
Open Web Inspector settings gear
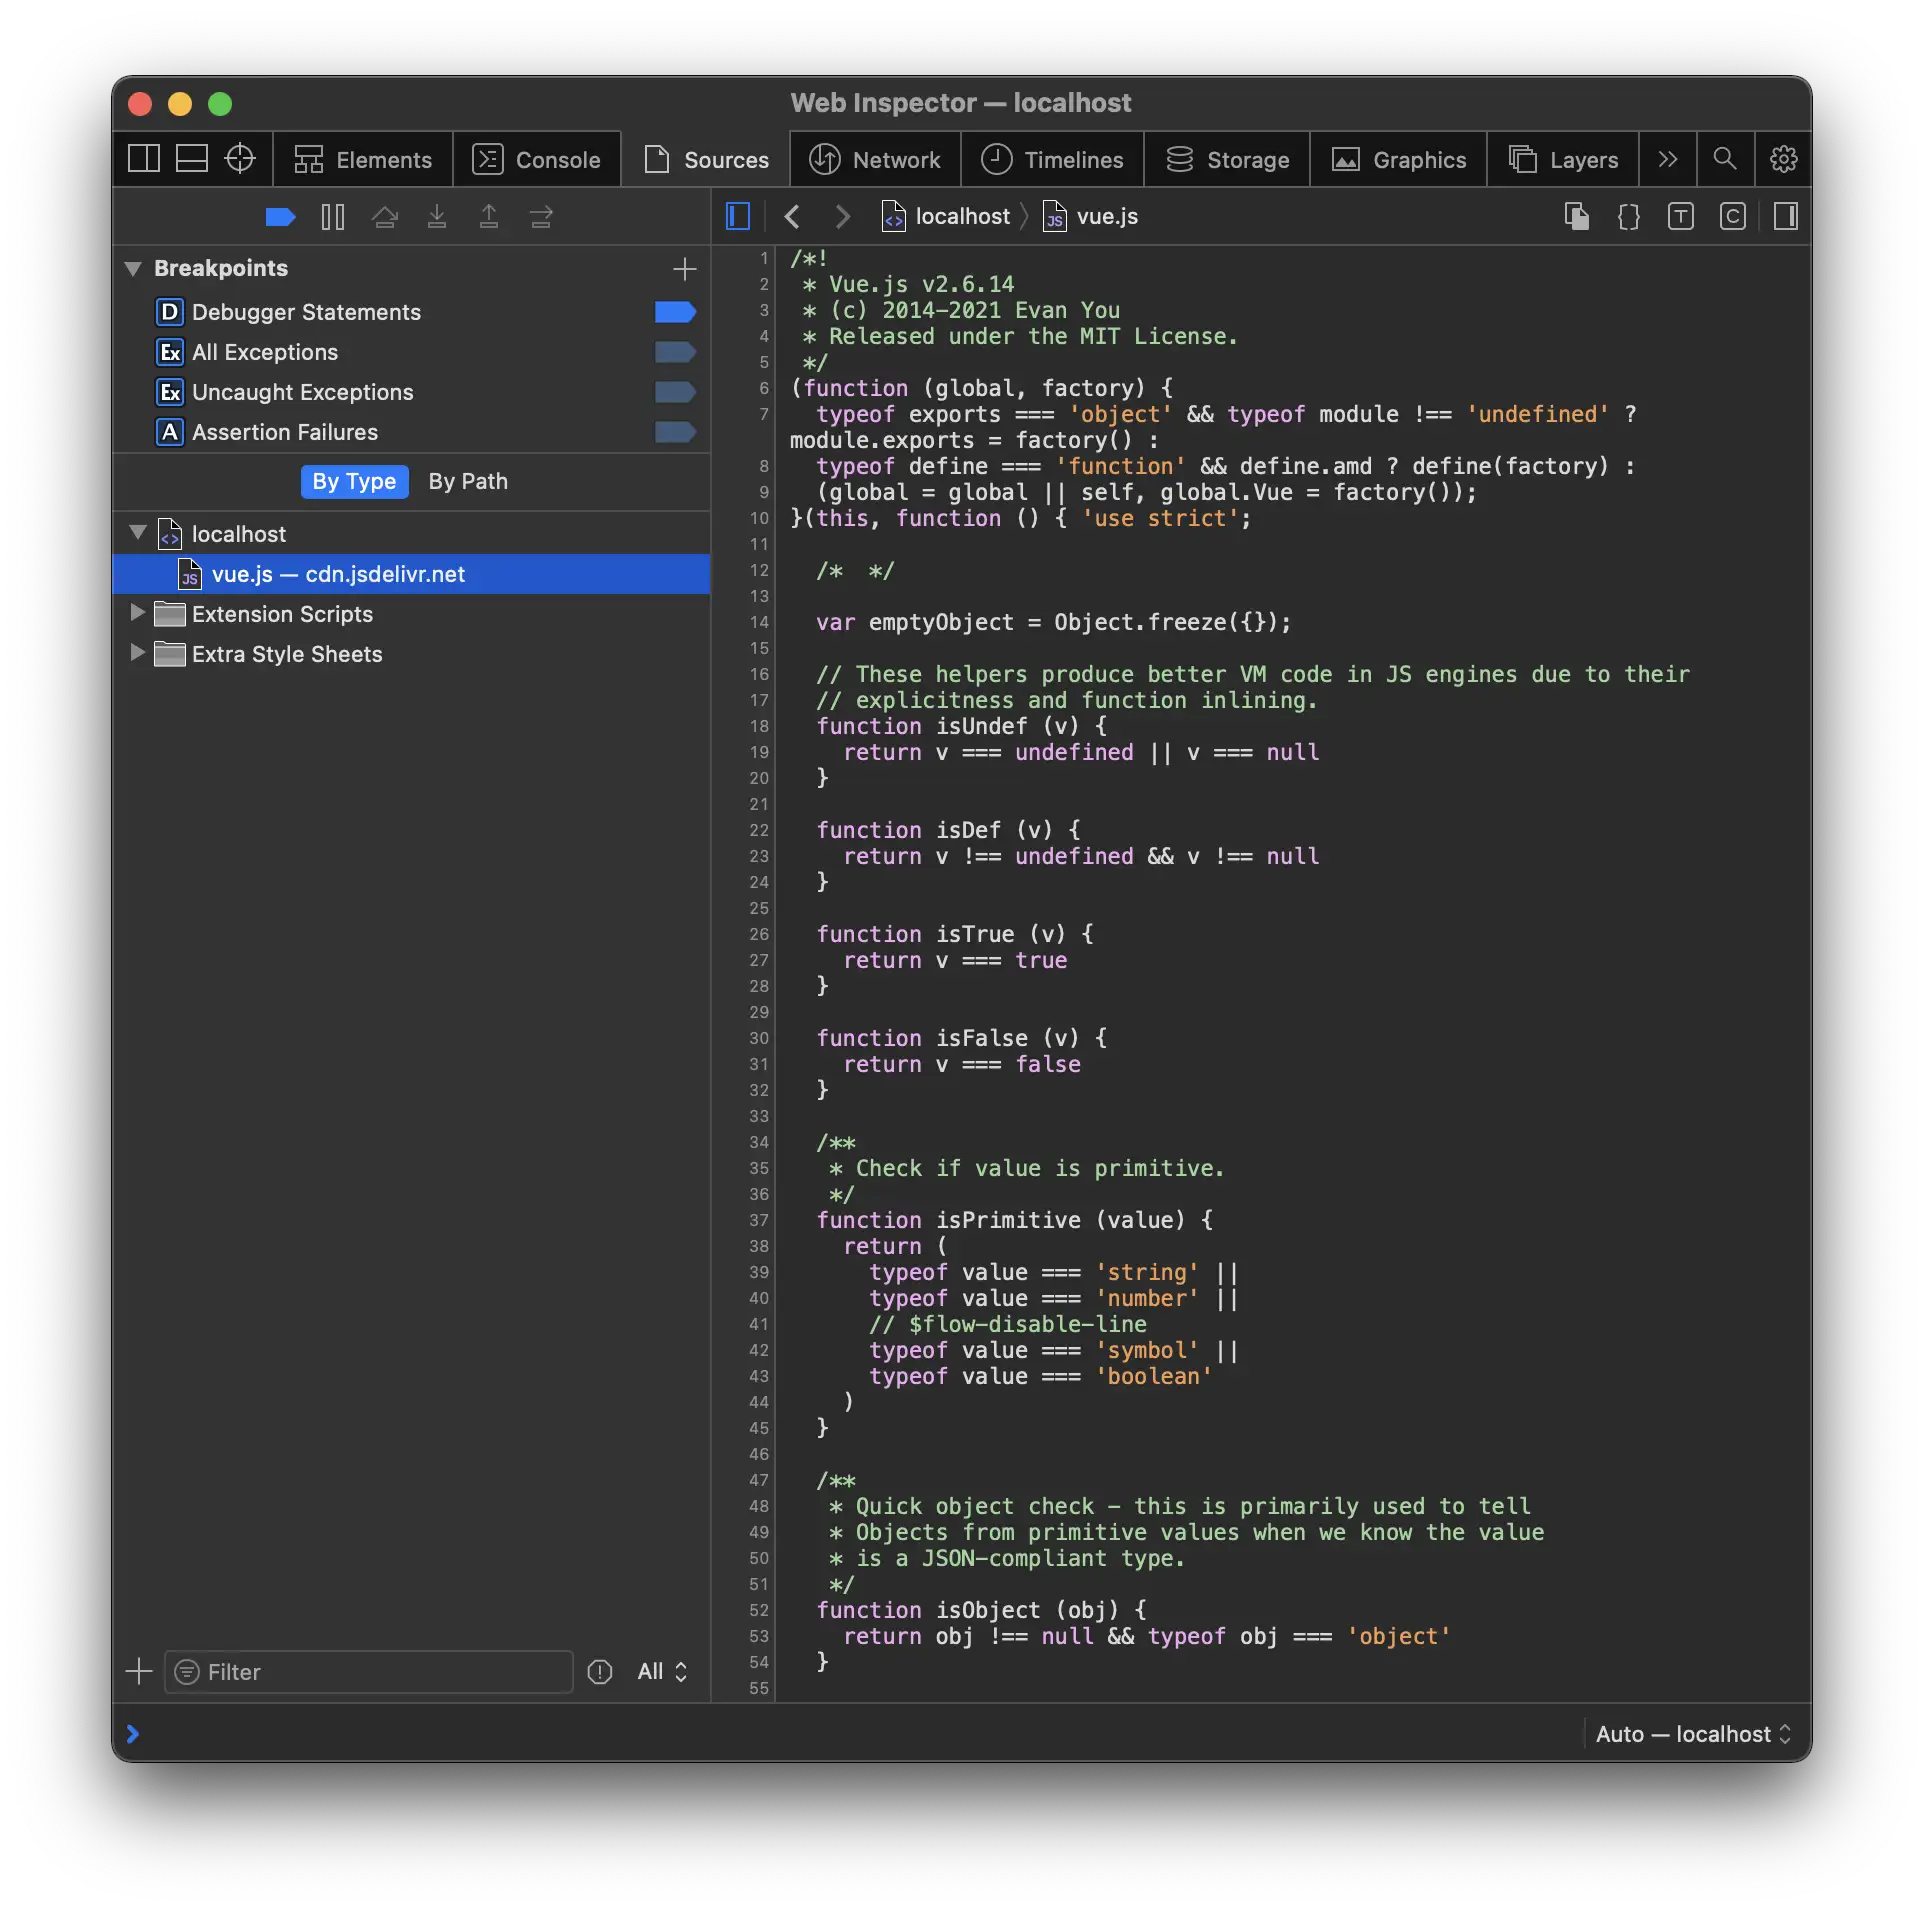(1783, 159)
